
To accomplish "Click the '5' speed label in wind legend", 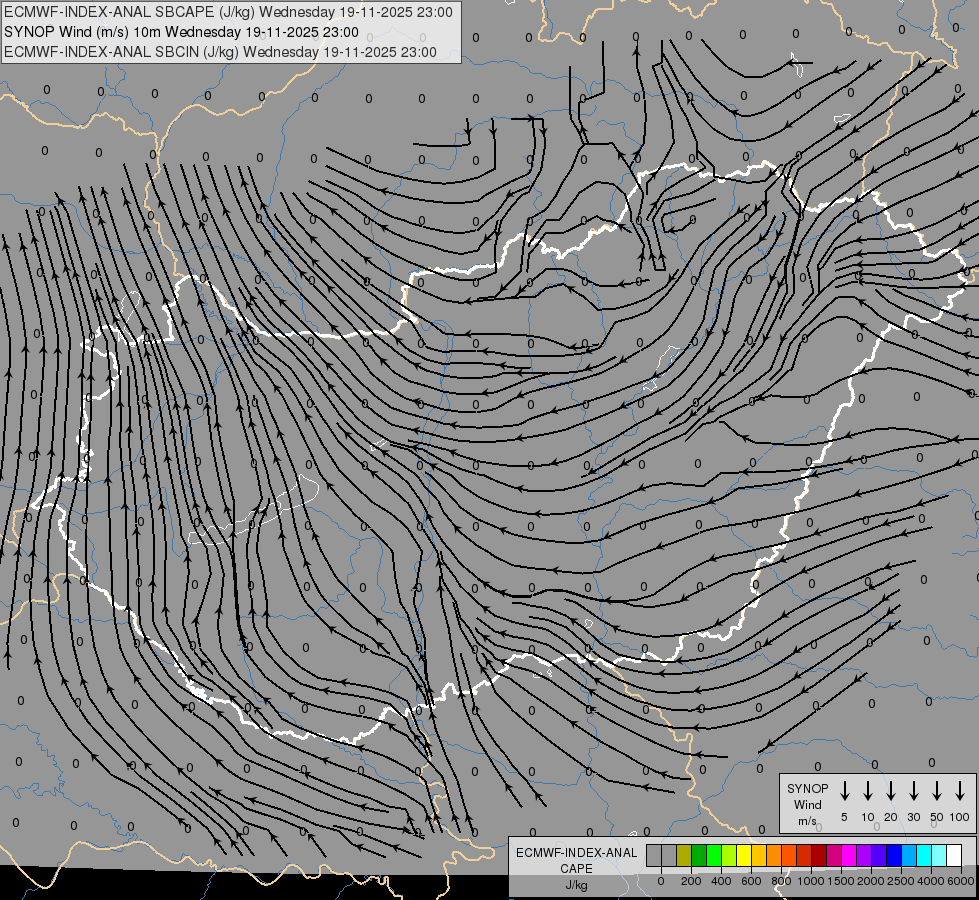I will pyautogui.click(x=844, y=817).
